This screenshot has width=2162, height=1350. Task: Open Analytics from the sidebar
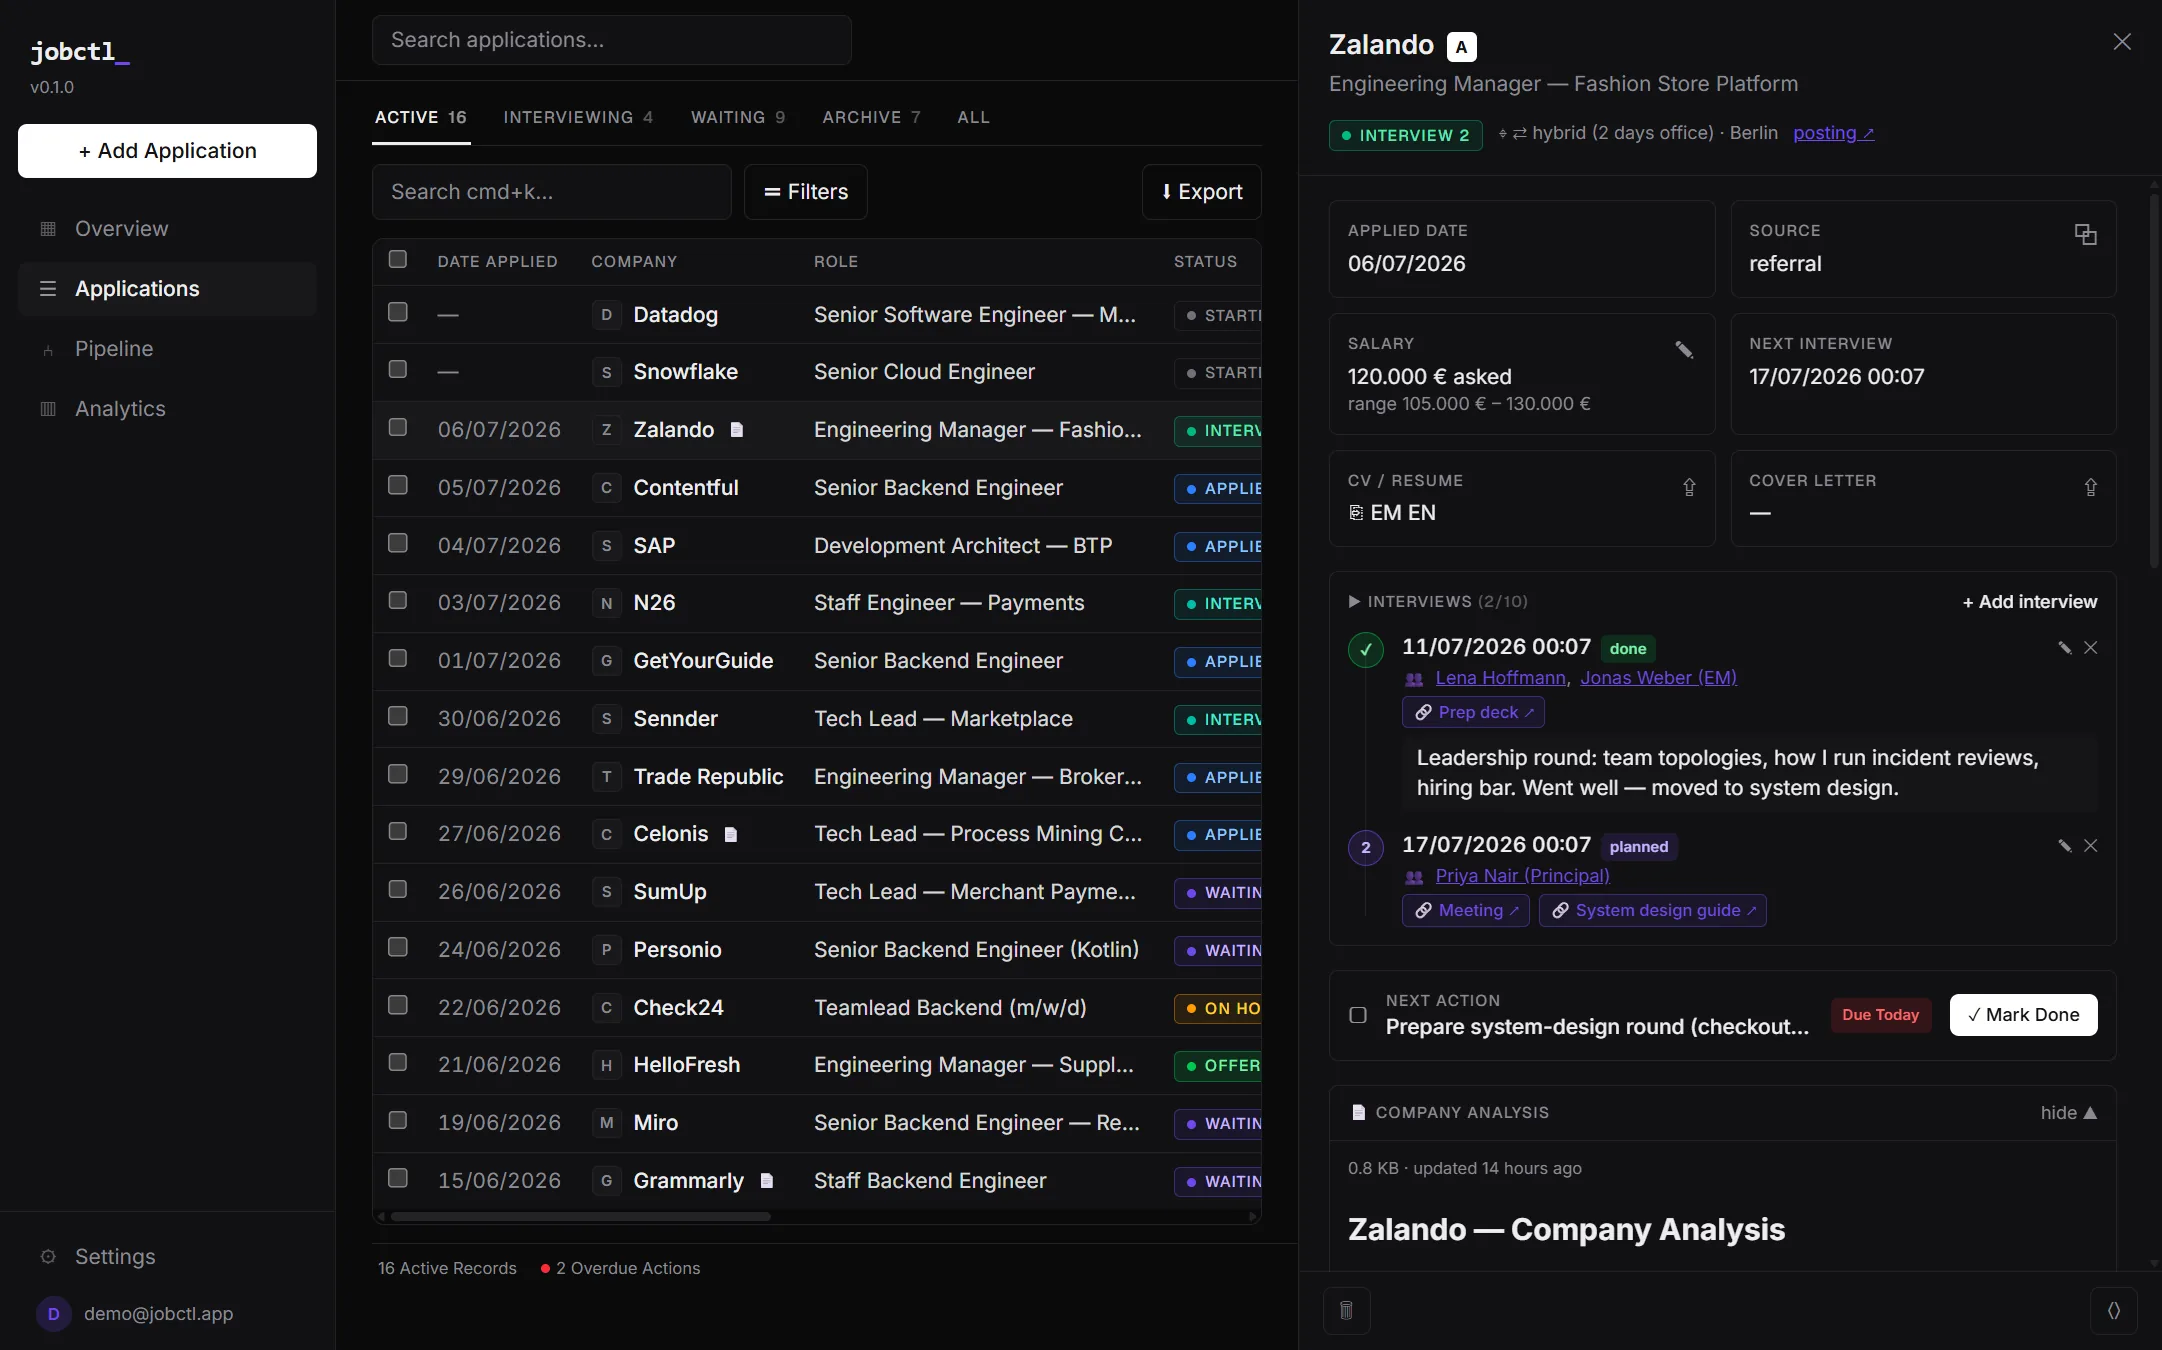[x=167, y=409]
